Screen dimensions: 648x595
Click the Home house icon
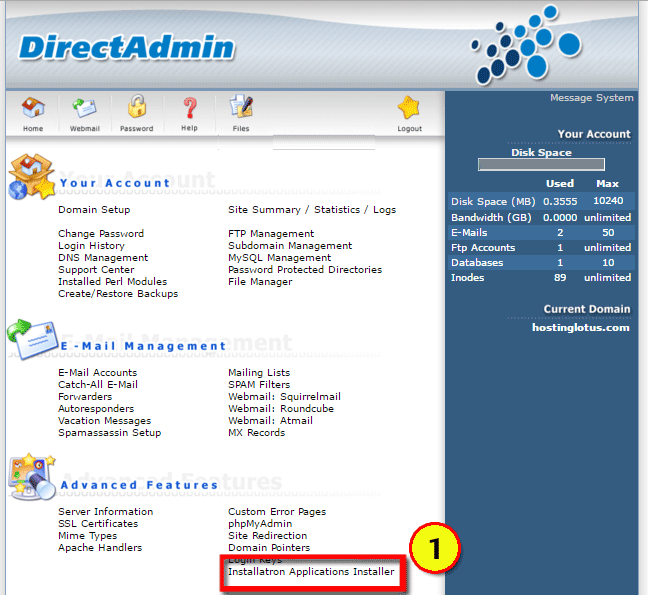click(33, 107)
